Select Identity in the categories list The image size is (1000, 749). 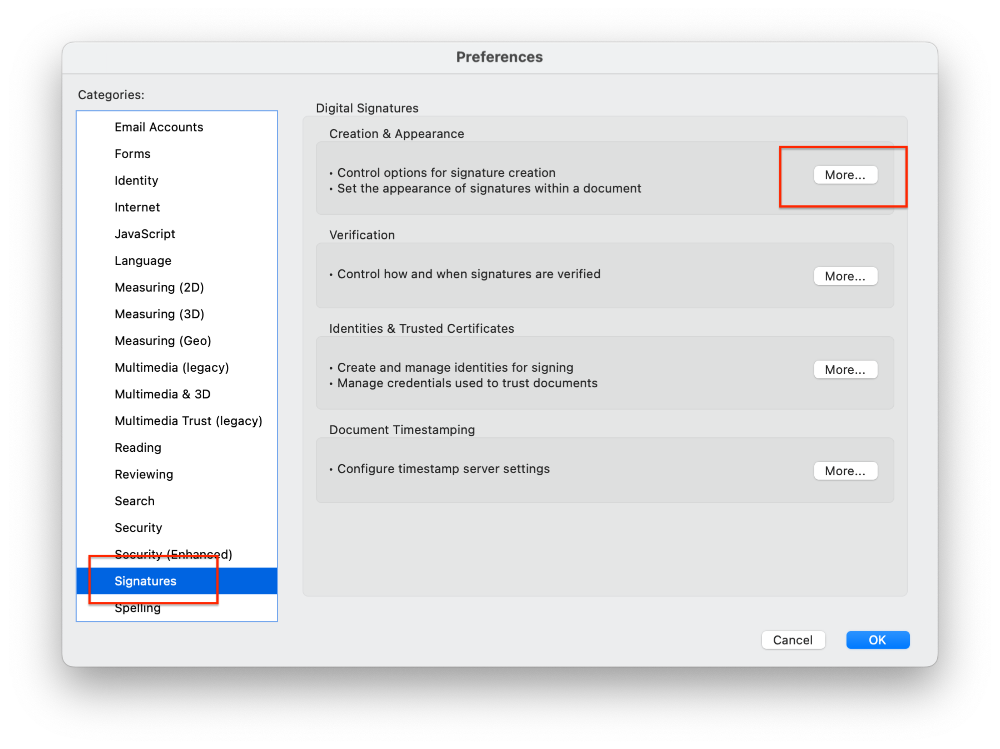pos(137,181)
